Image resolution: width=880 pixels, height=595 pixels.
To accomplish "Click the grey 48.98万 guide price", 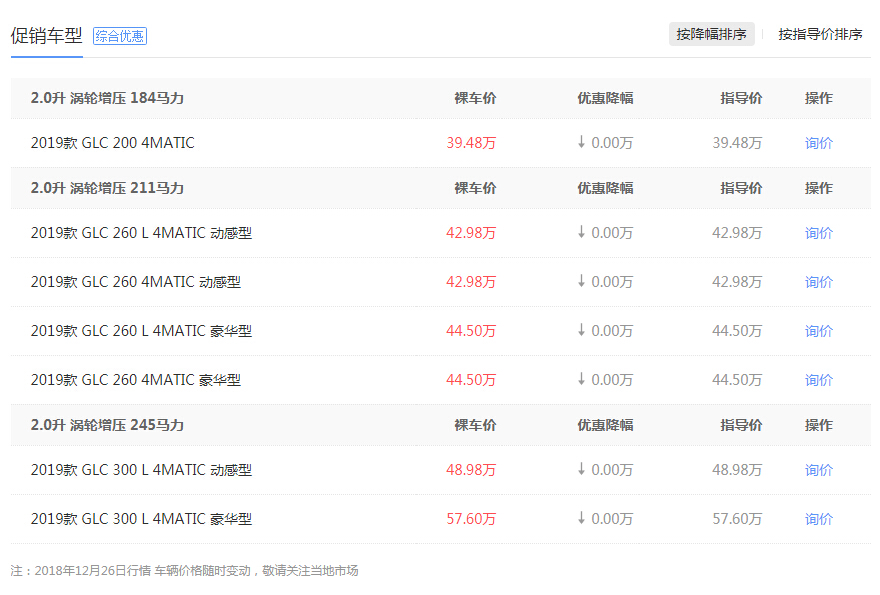I will point(737,470).
